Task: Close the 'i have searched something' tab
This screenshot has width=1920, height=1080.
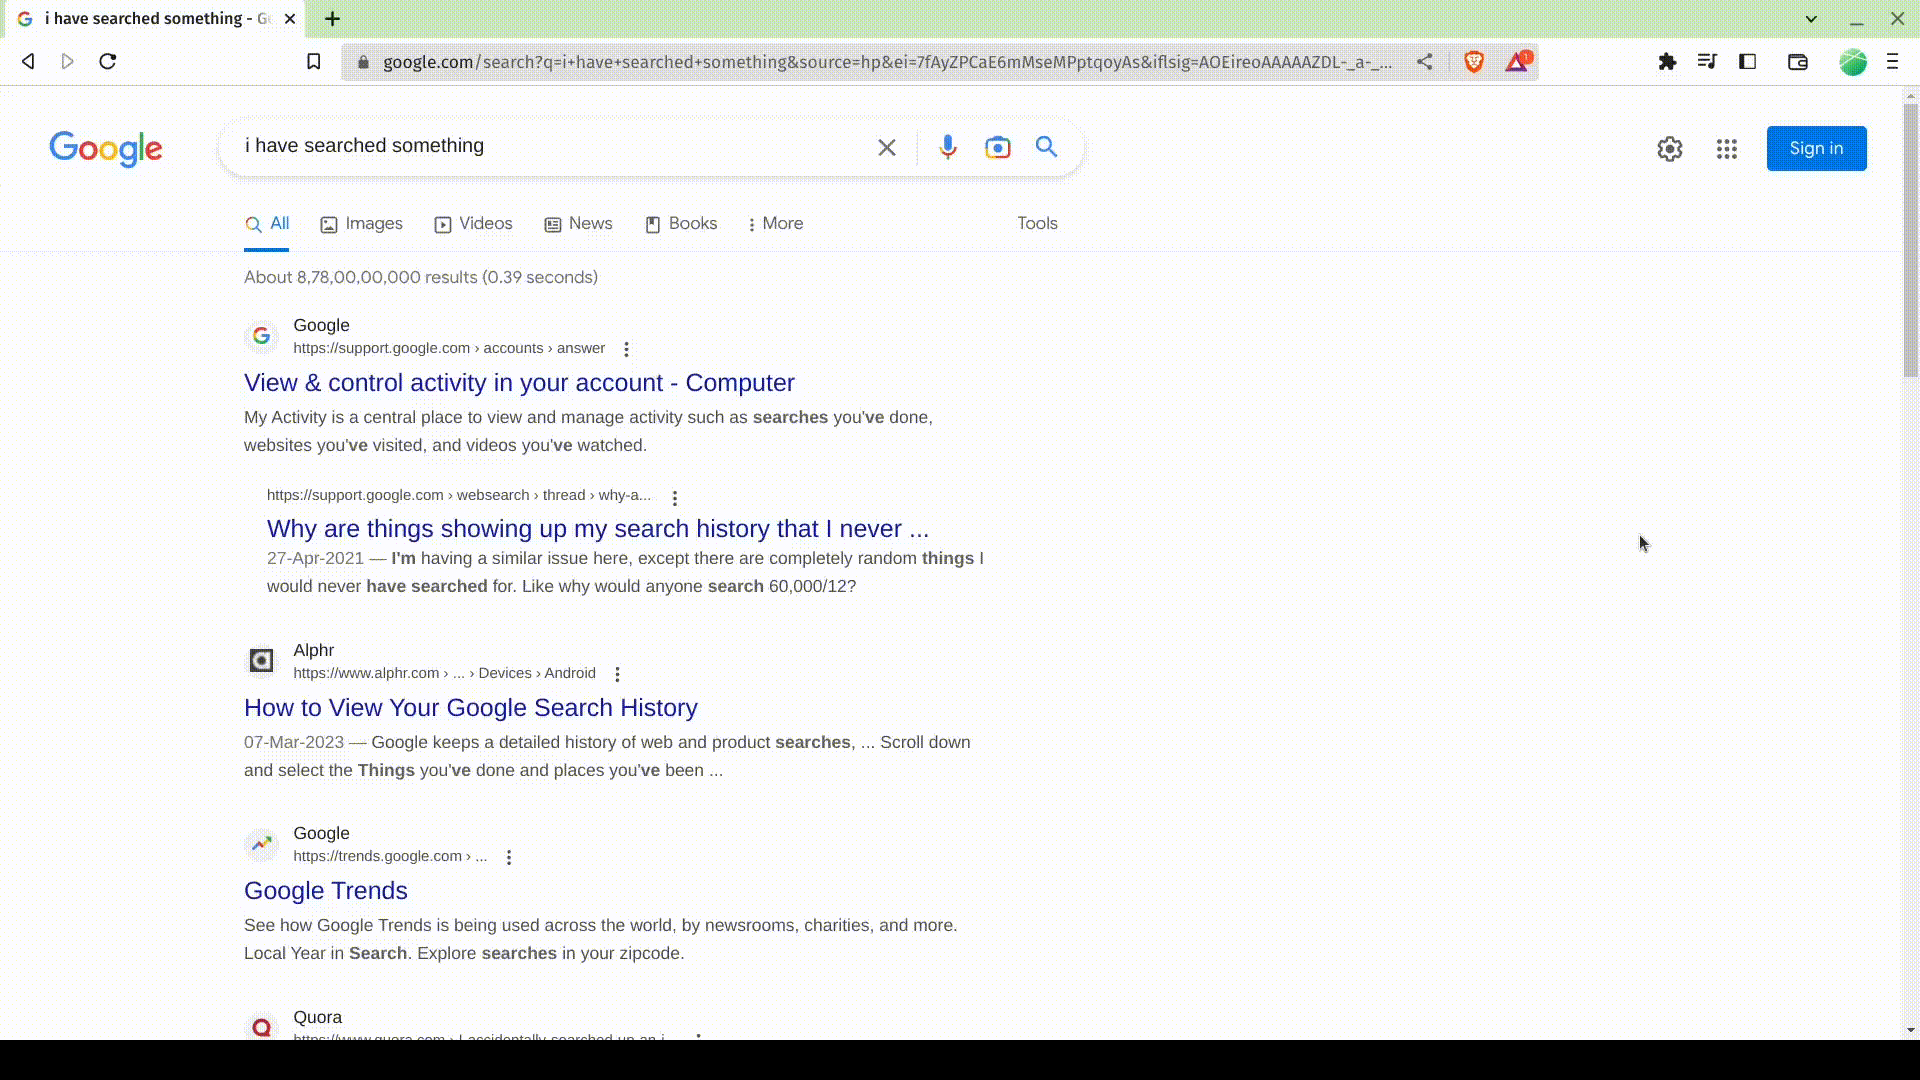Action: [290, 19]
